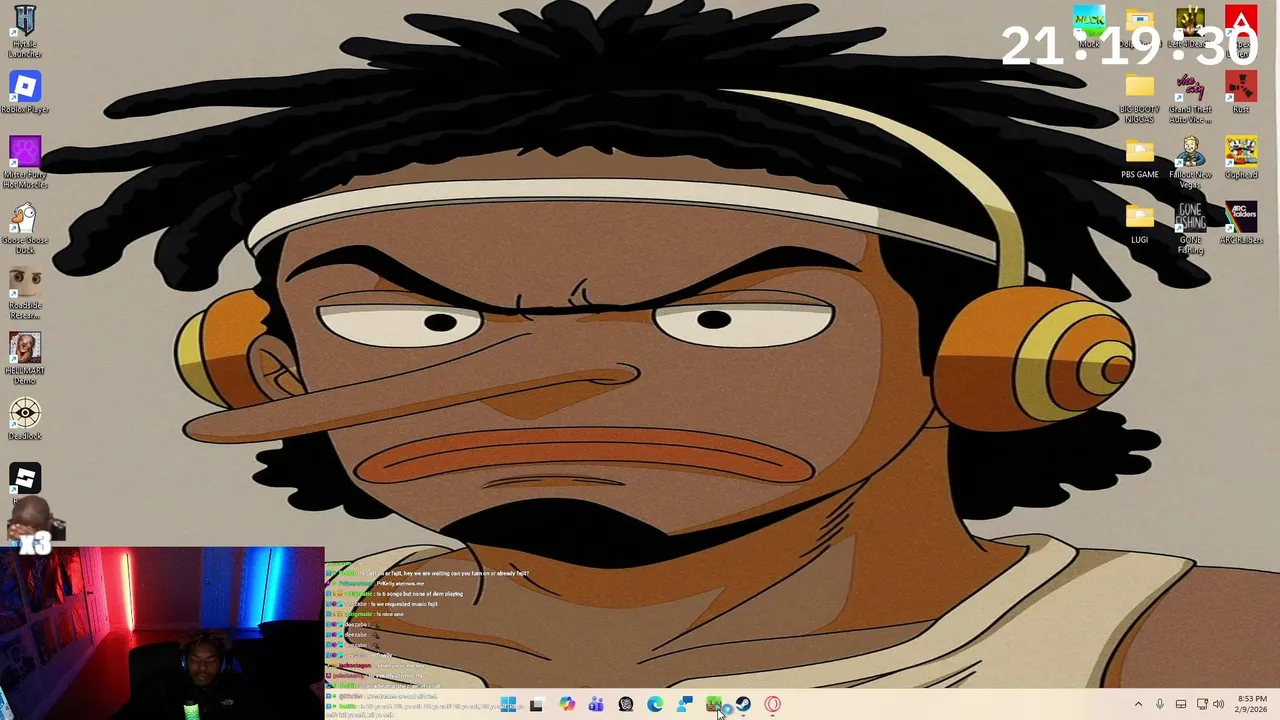Image resolution: width=1280 pixels, height=720 pixels.
Task: Open the Minecraft icon in taskbar
Action: tap(713, 705)
